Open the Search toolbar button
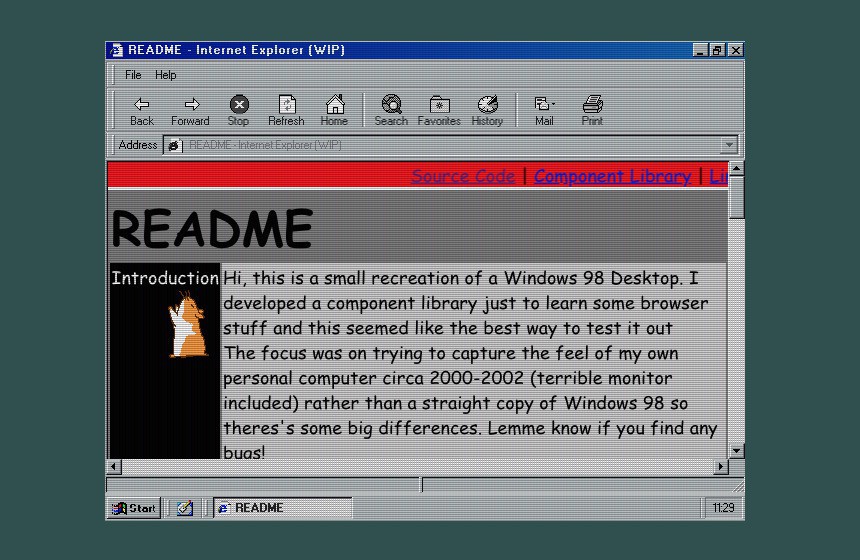 391,111
